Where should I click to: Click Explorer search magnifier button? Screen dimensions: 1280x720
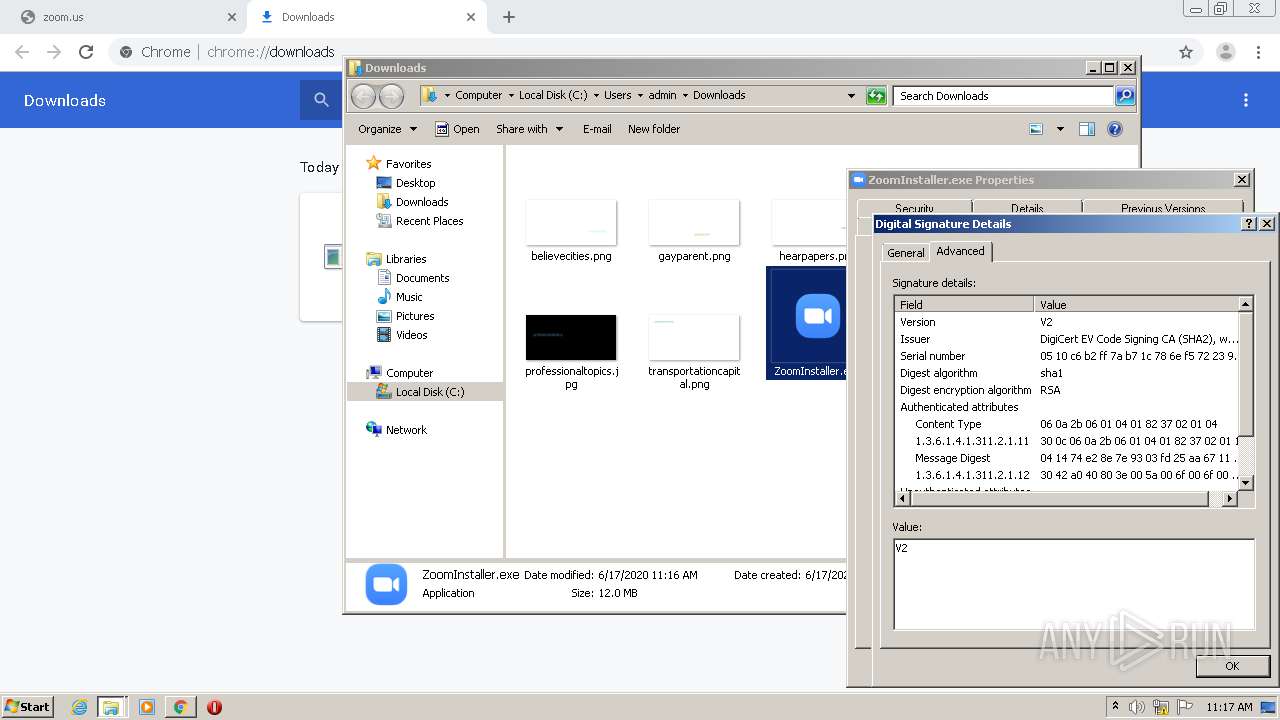(1125, 96)
